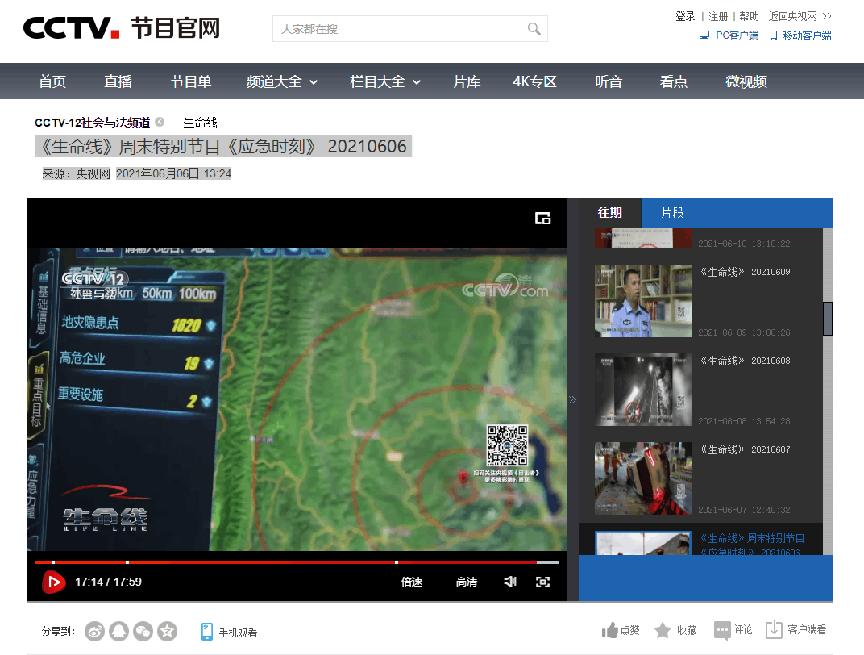Switch to the 往期 tab
The width and height of the screenshot is (864, 655).
tap(609, 213)
